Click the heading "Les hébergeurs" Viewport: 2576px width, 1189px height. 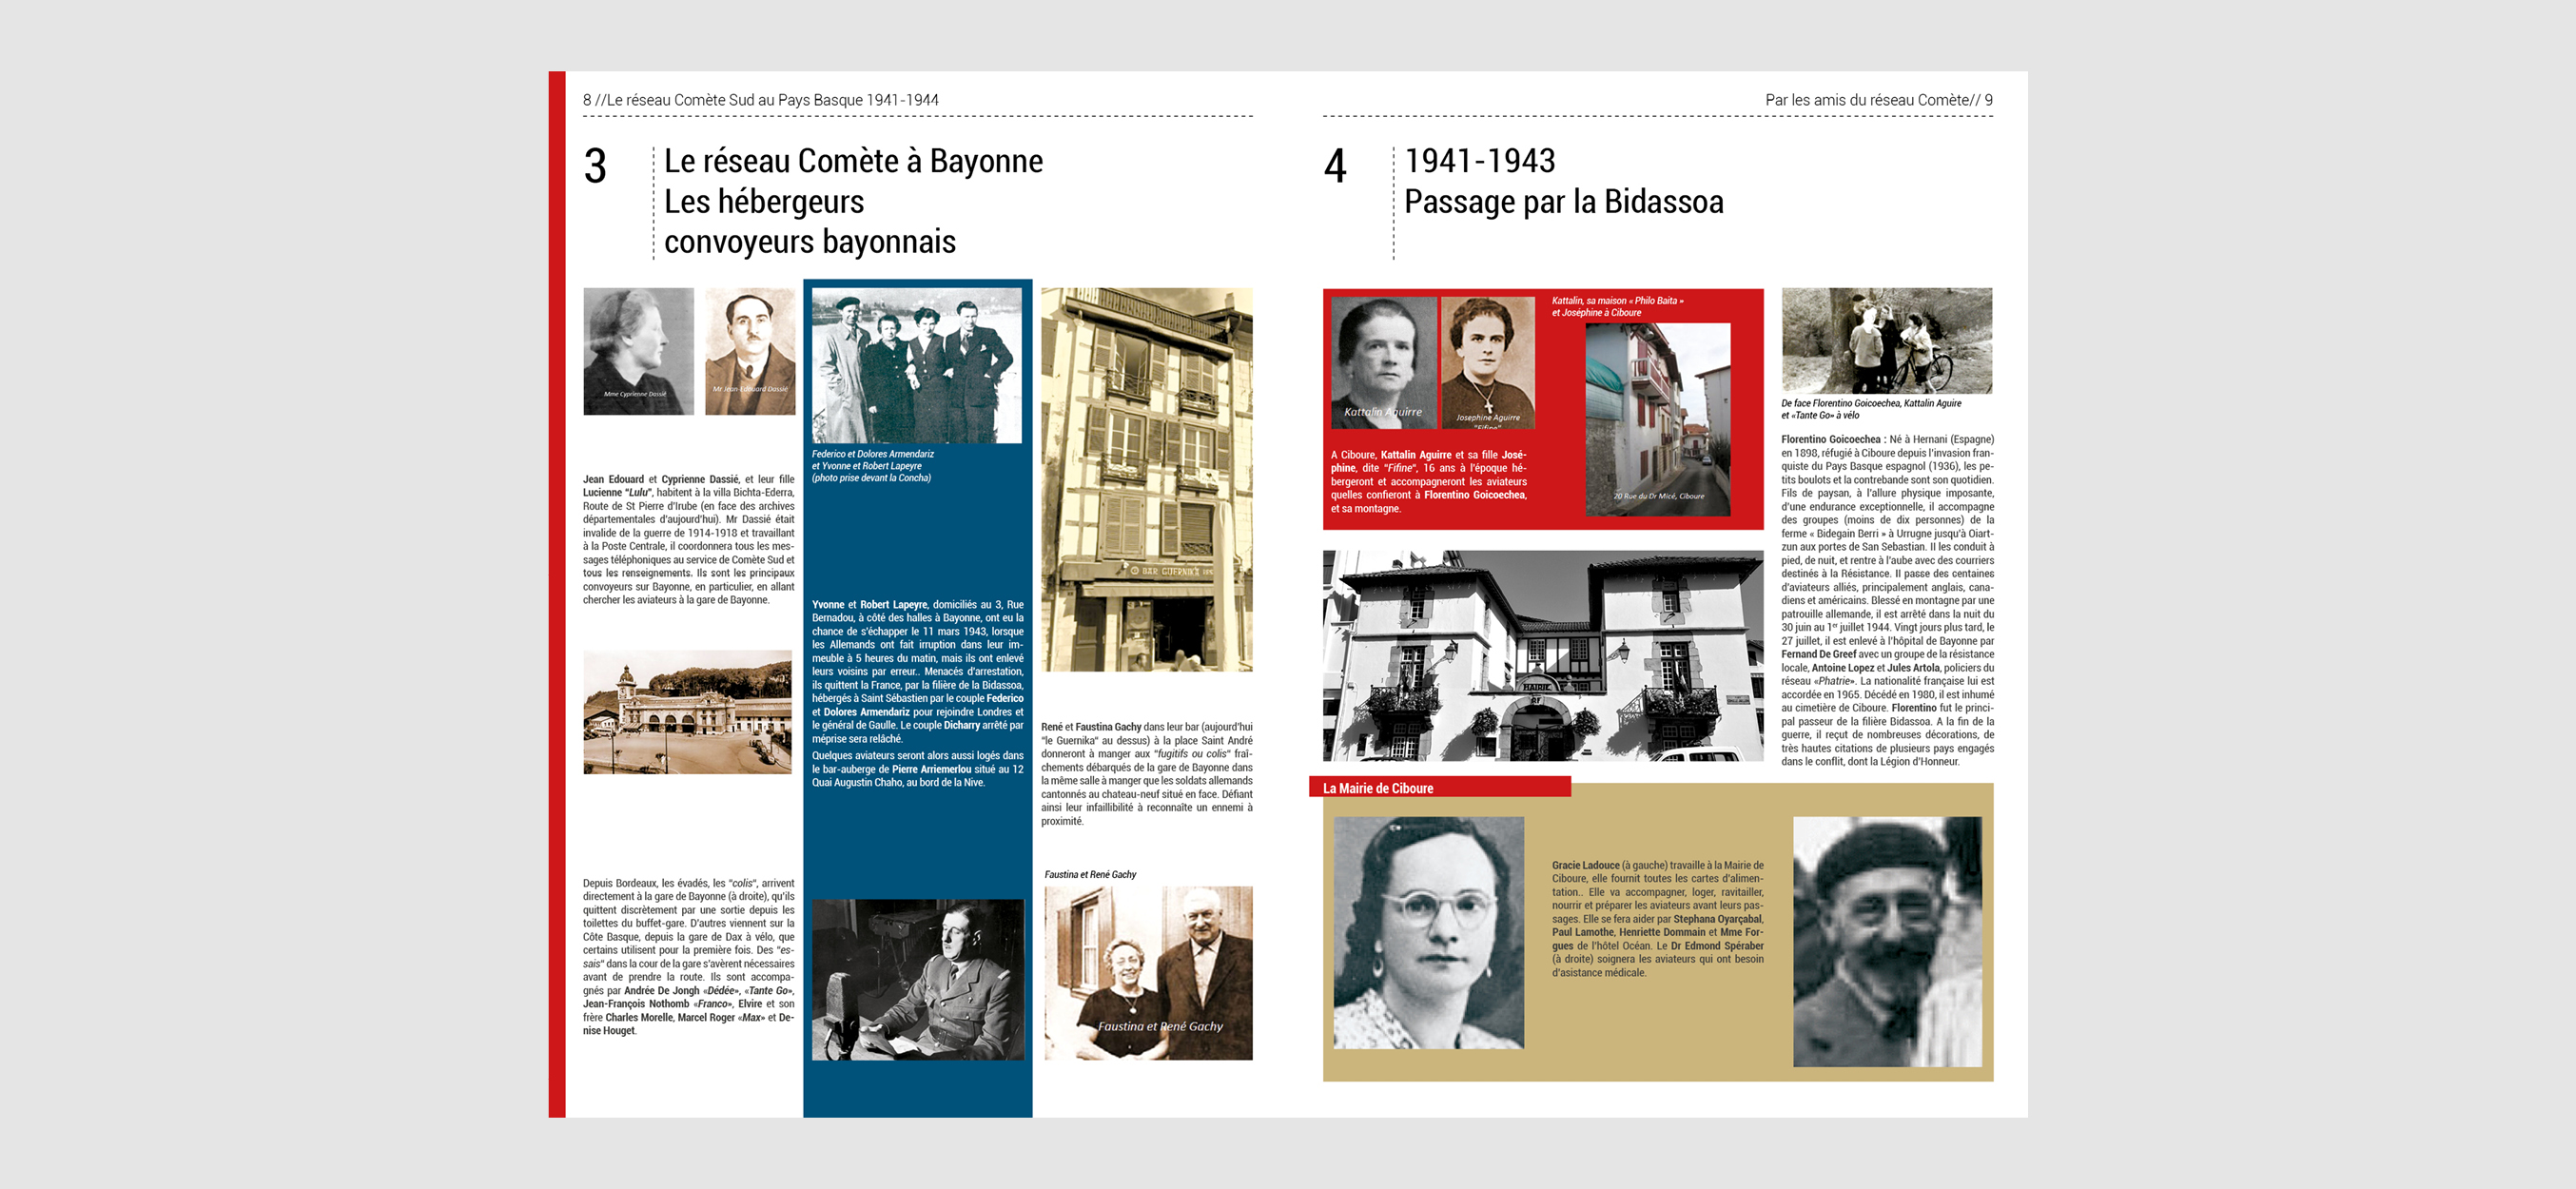coord(764,202)
